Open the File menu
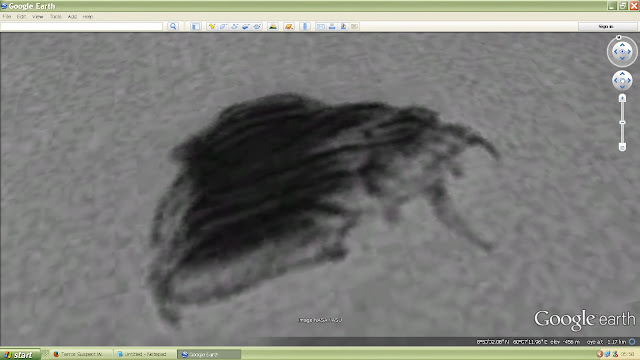The width and height of the screenshot is (640, 360). (7, 17)
